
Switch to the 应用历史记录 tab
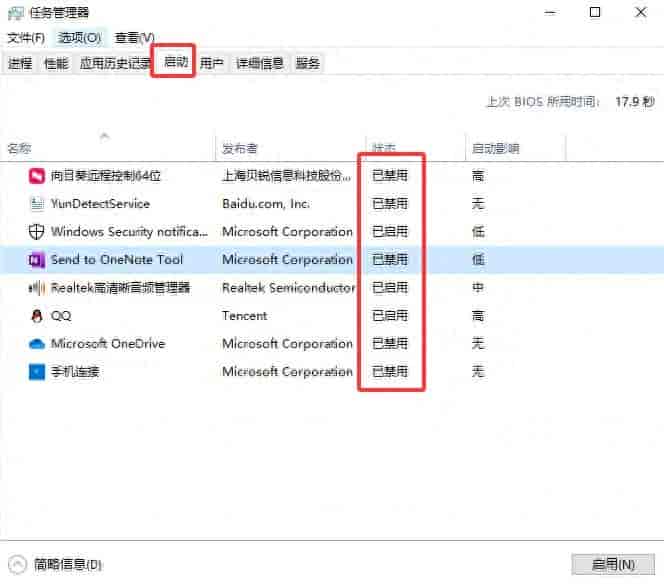click(x=114, y=63)
